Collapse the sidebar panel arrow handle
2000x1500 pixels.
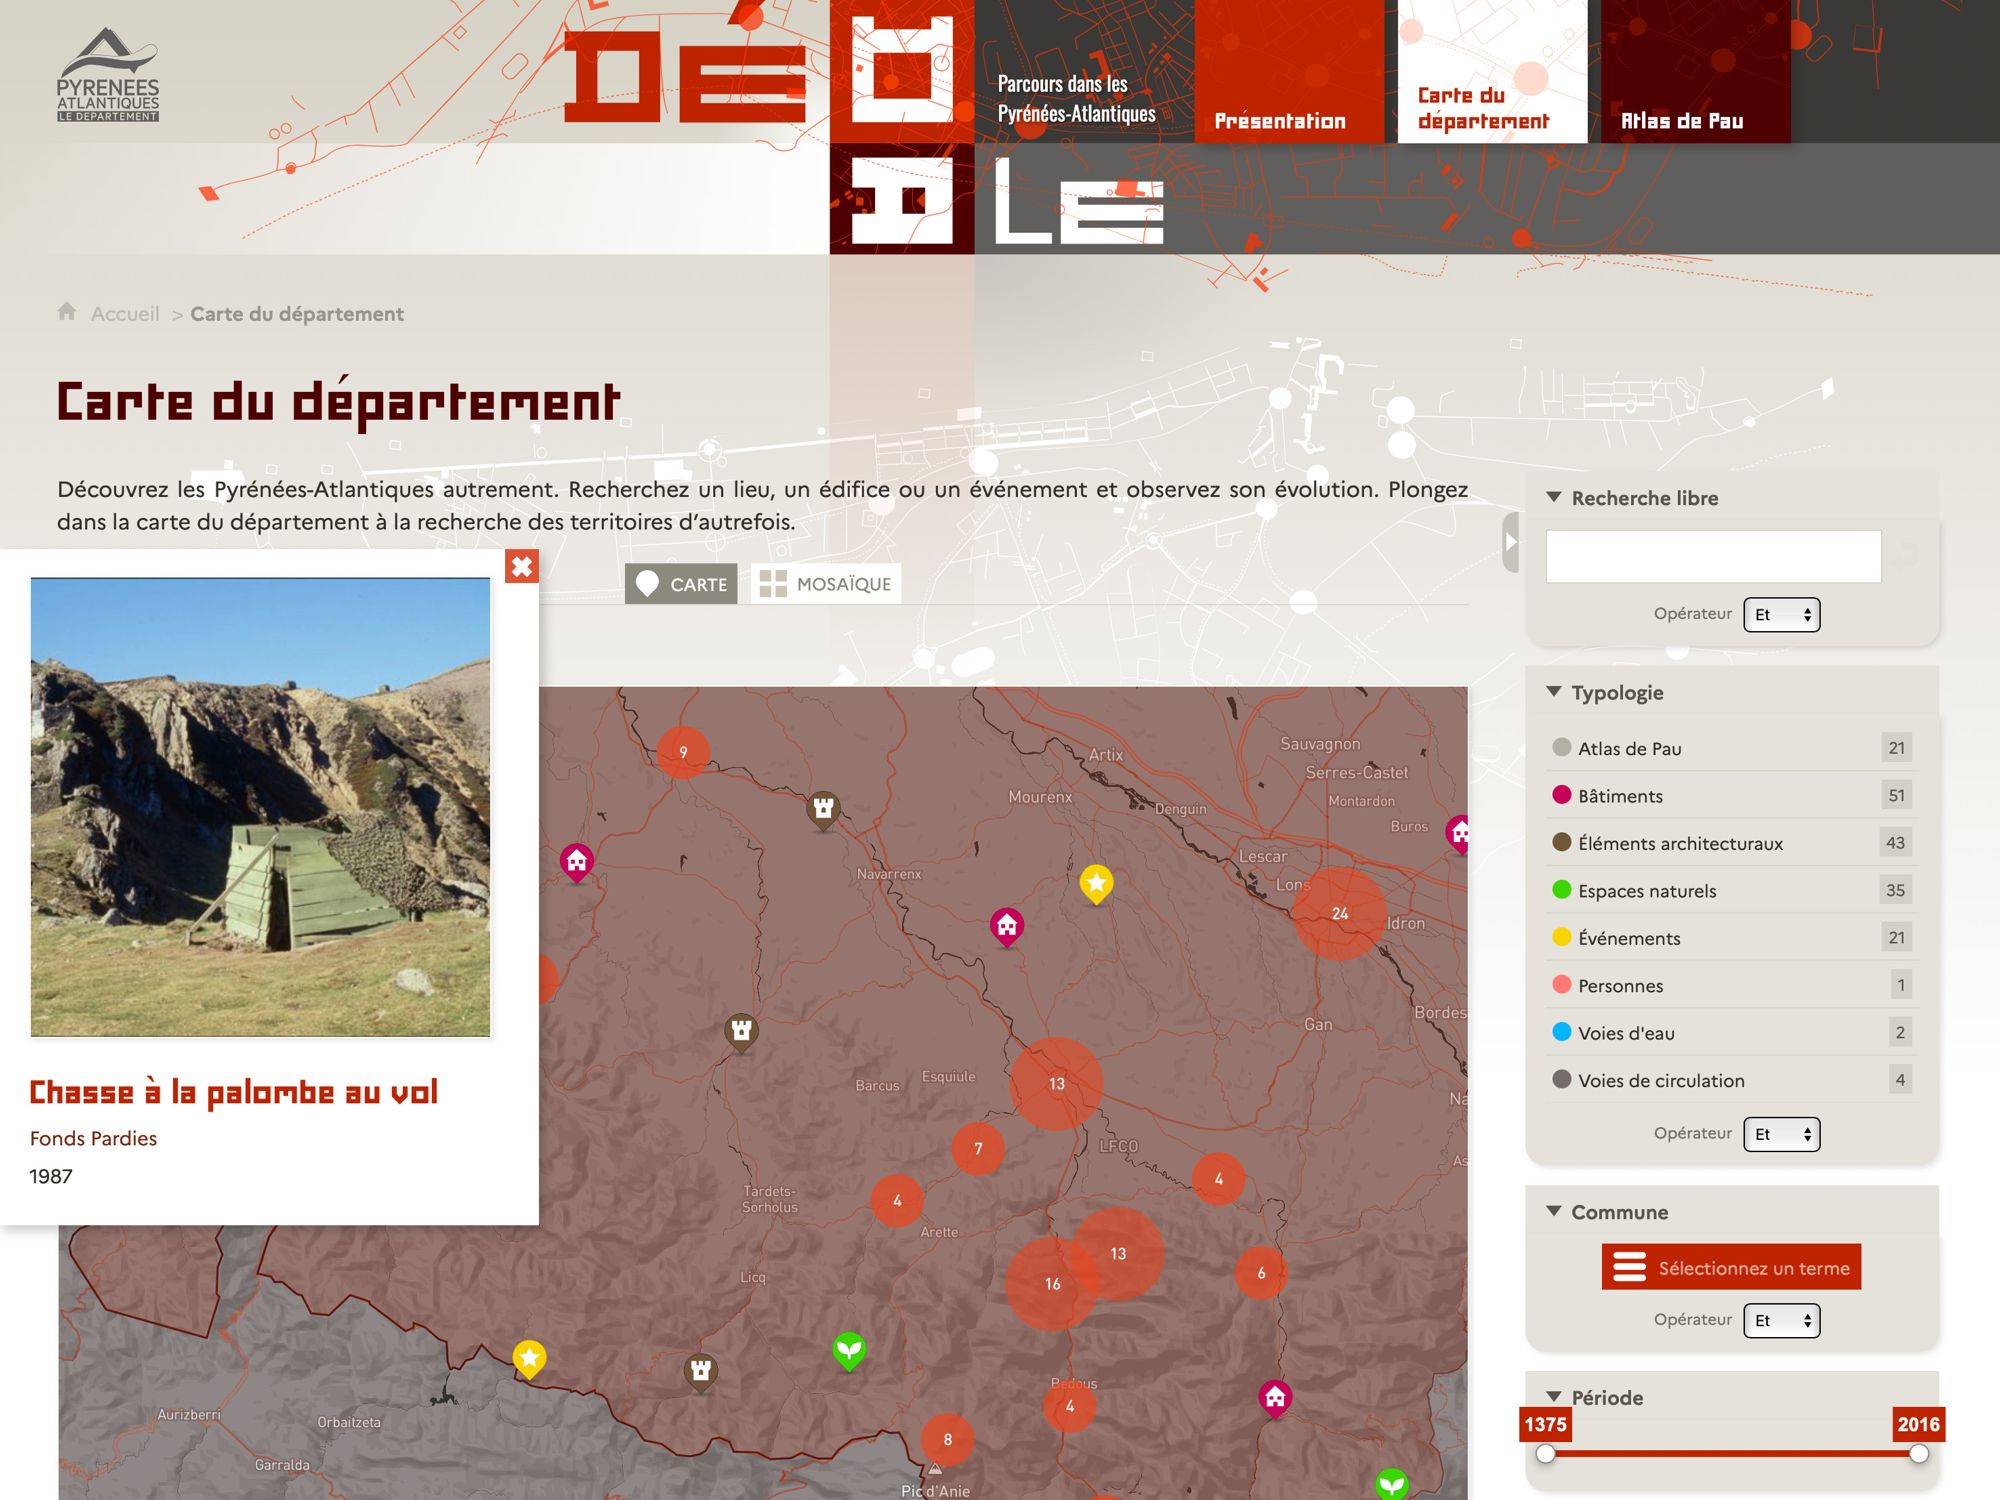[1510, 542]
